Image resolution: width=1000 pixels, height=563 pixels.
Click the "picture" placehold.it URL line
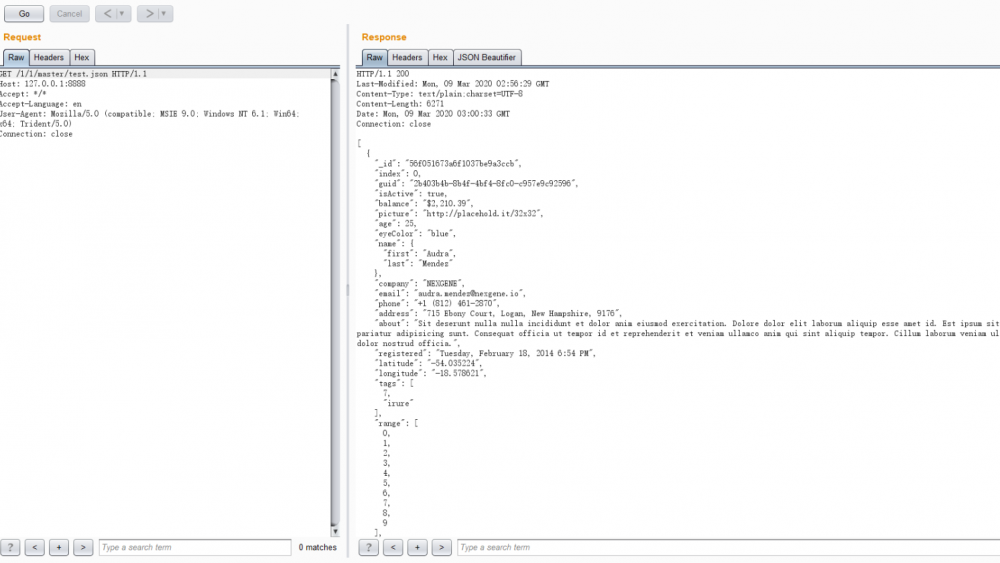pos(459,214)
